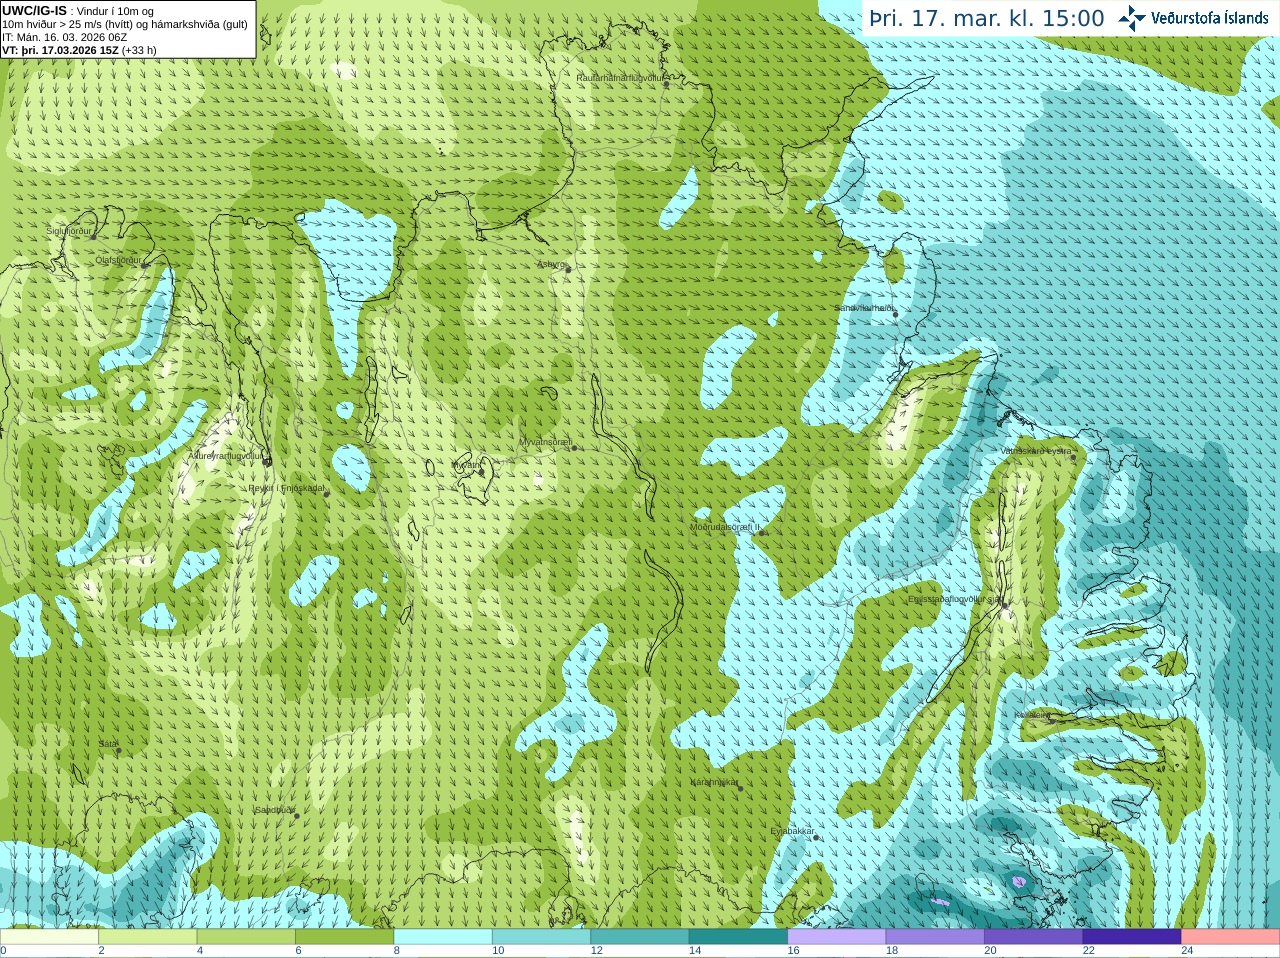
Task: Click the Reykir í Fnjóskadal station label
Action: [x=287, y=488]
